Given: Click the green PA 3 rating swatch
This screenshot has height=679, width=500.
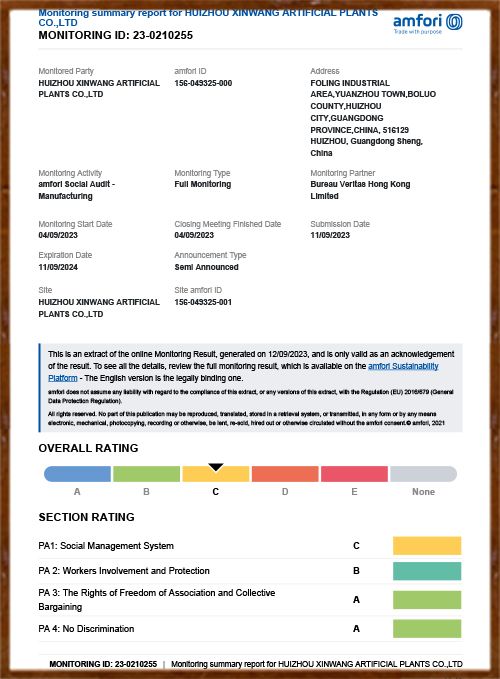Looking at the screenshot, I should point(427,600).
